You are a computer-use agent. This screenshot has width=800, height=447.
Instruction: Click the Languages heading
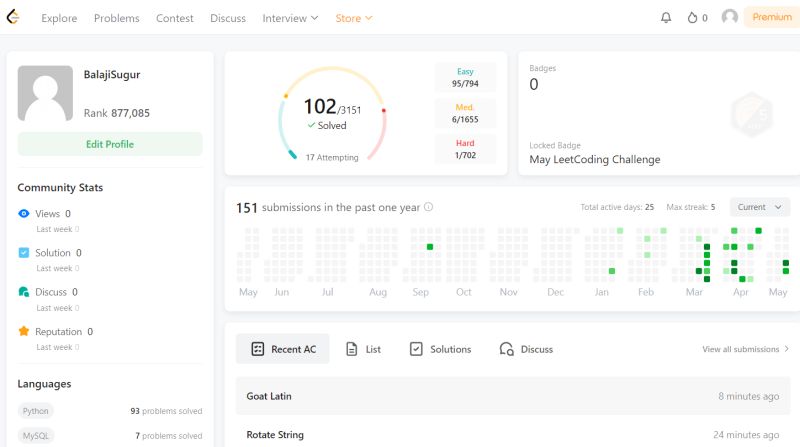[44, 384]
